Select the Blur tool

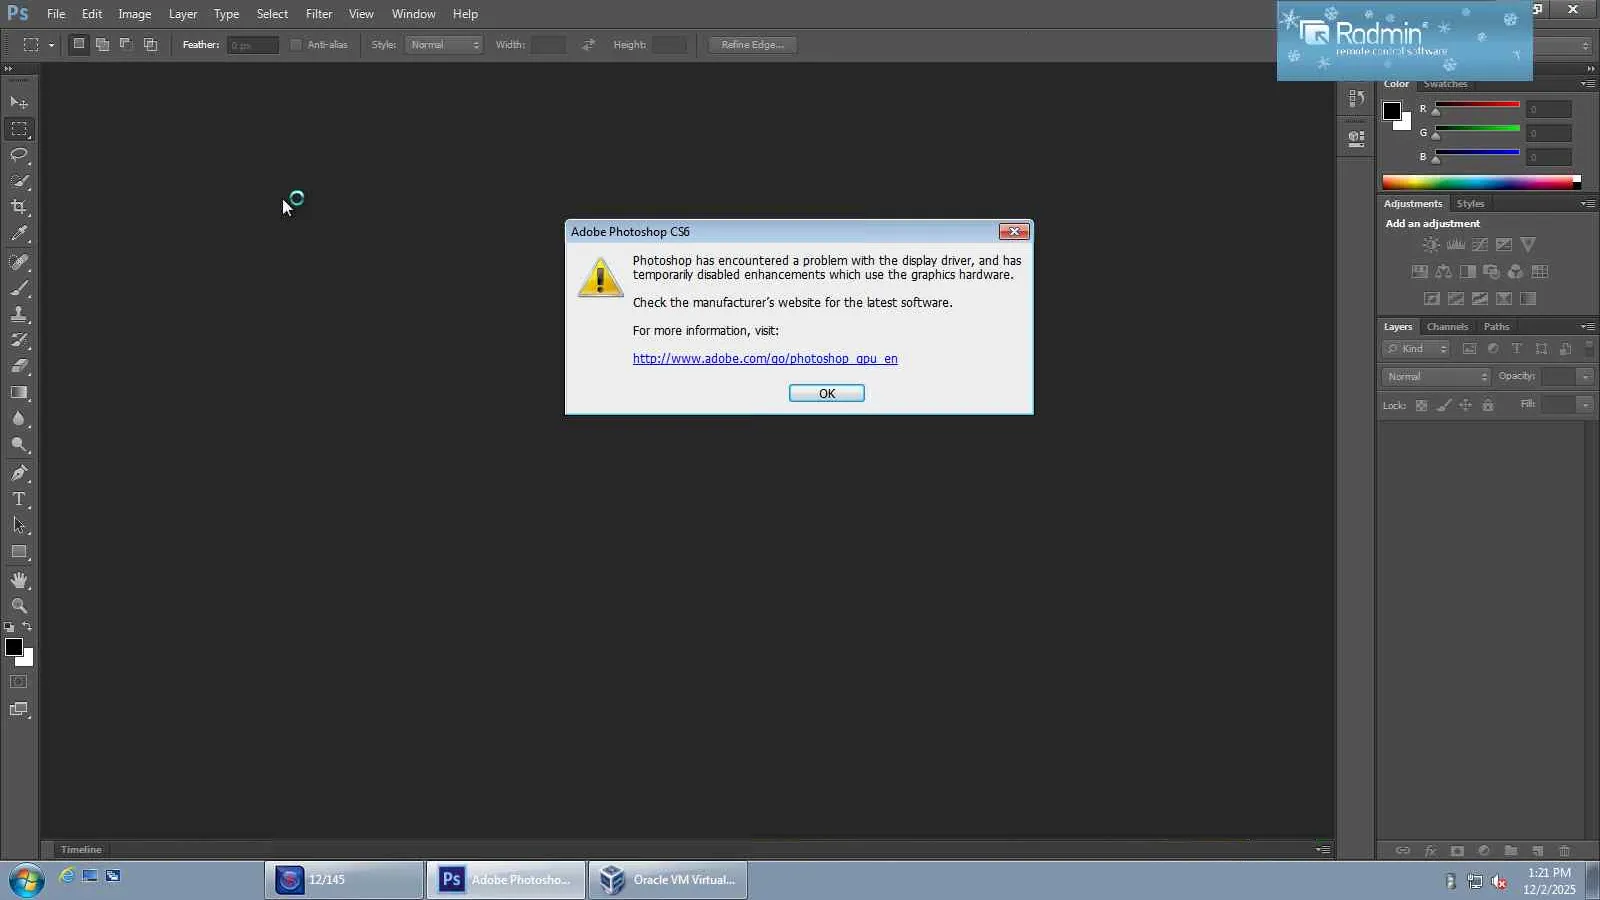pos(19,418)
